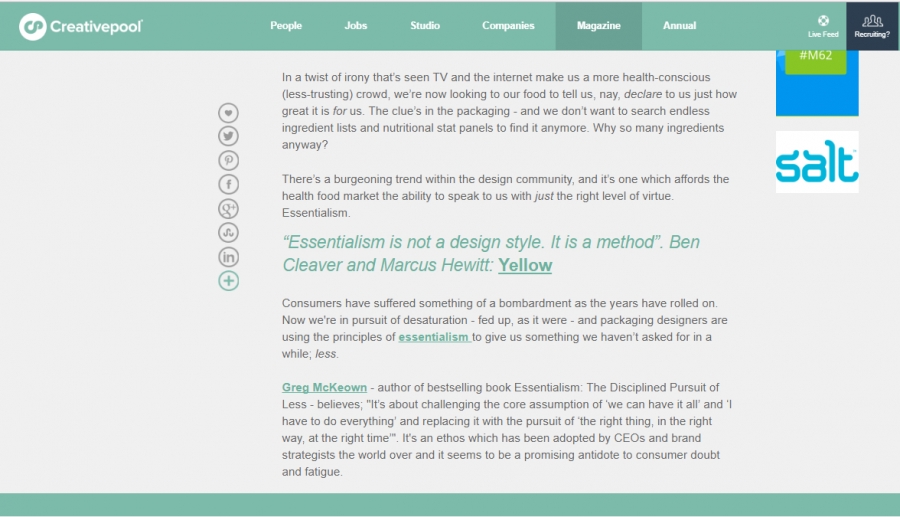Share article on Facebook
Image resolution: width=900 pixels, height=517 pixels.
click(229, 185)
